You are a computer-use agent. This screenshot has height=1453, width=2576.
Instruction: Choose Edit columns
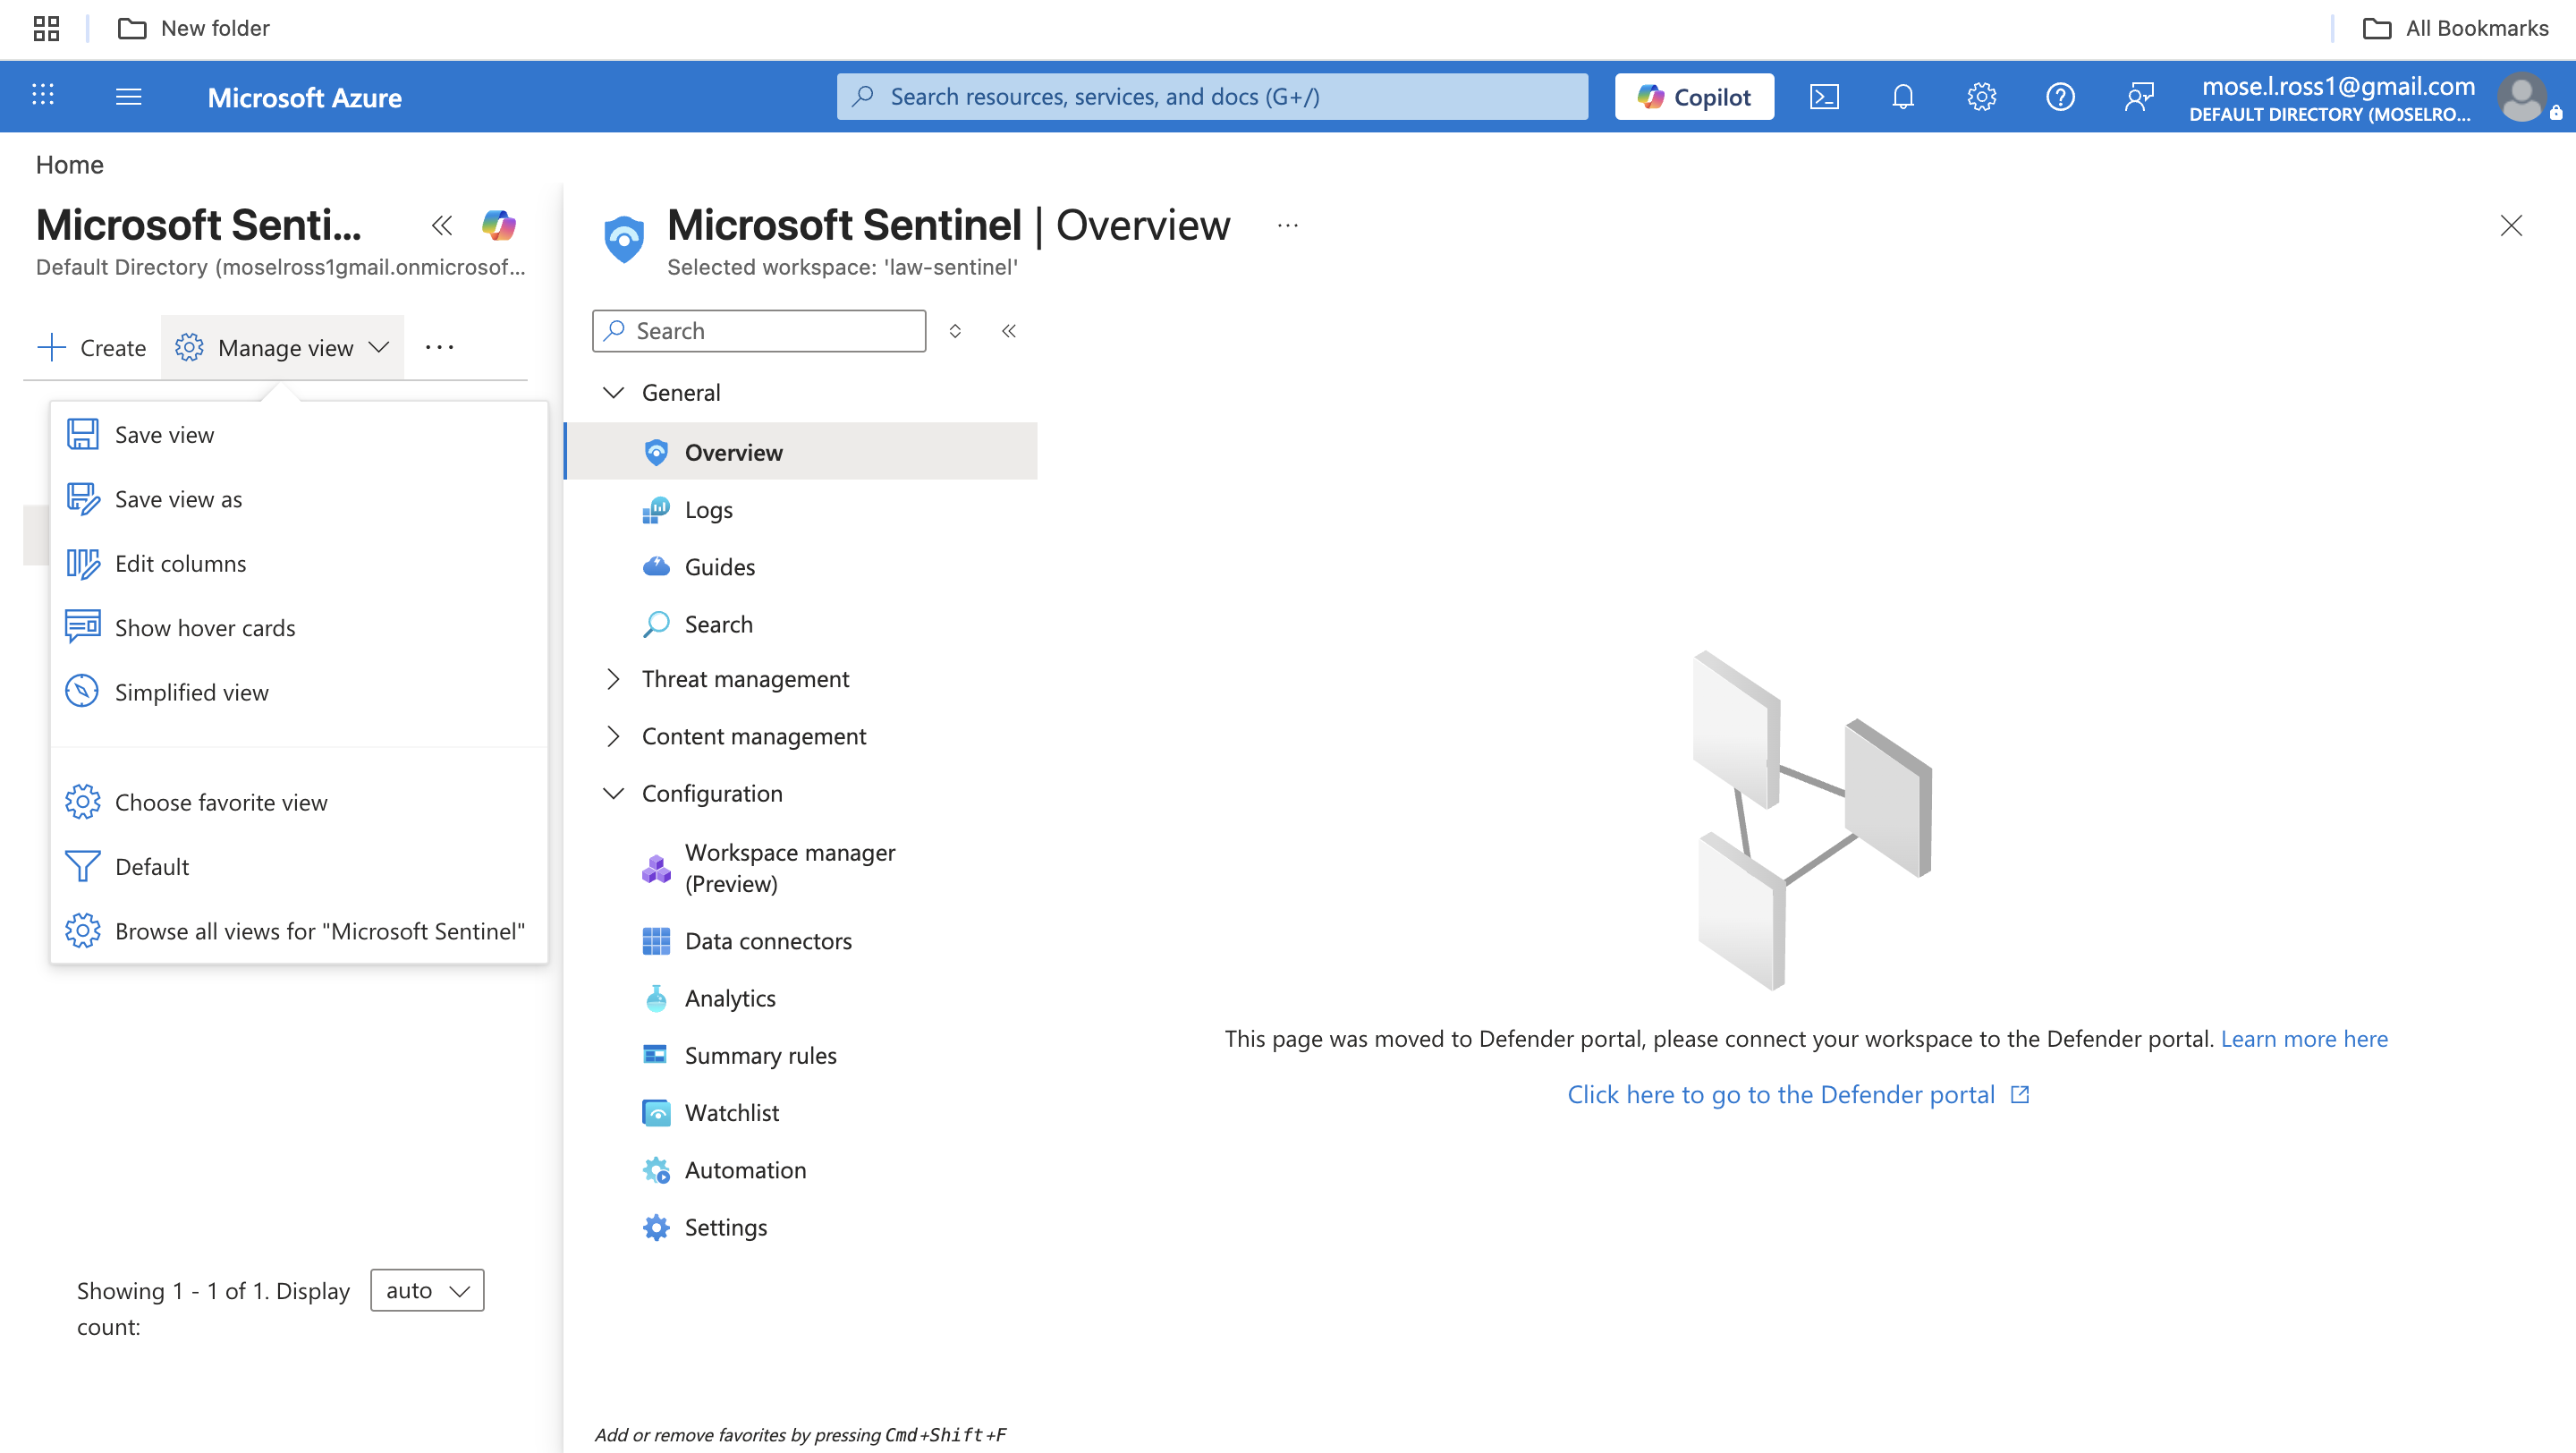299,563
